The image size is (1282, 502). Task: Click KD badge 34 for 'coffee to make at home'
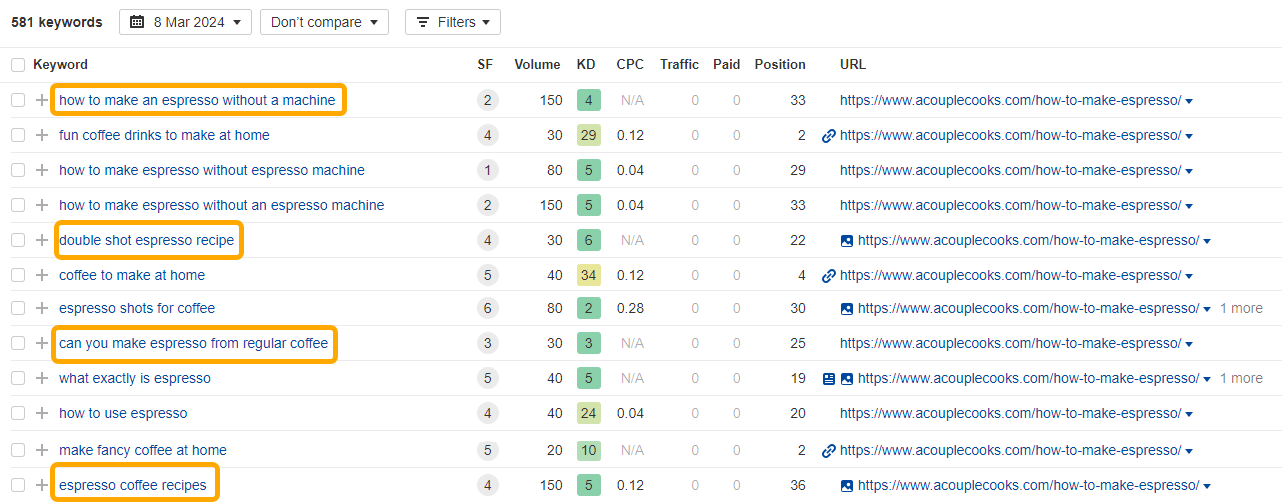tap(588, 275)
